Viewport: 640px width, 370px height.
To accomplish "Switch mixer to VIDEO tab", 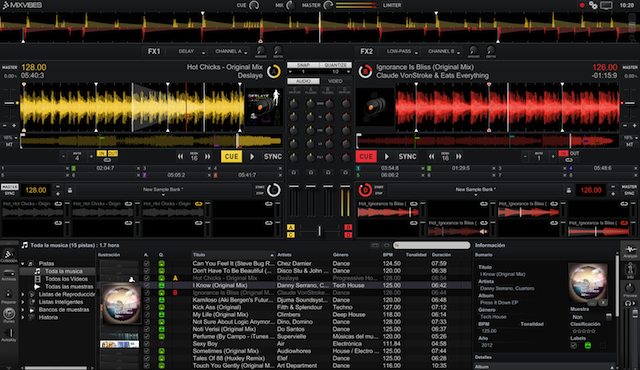I will (x=336, y=81).
